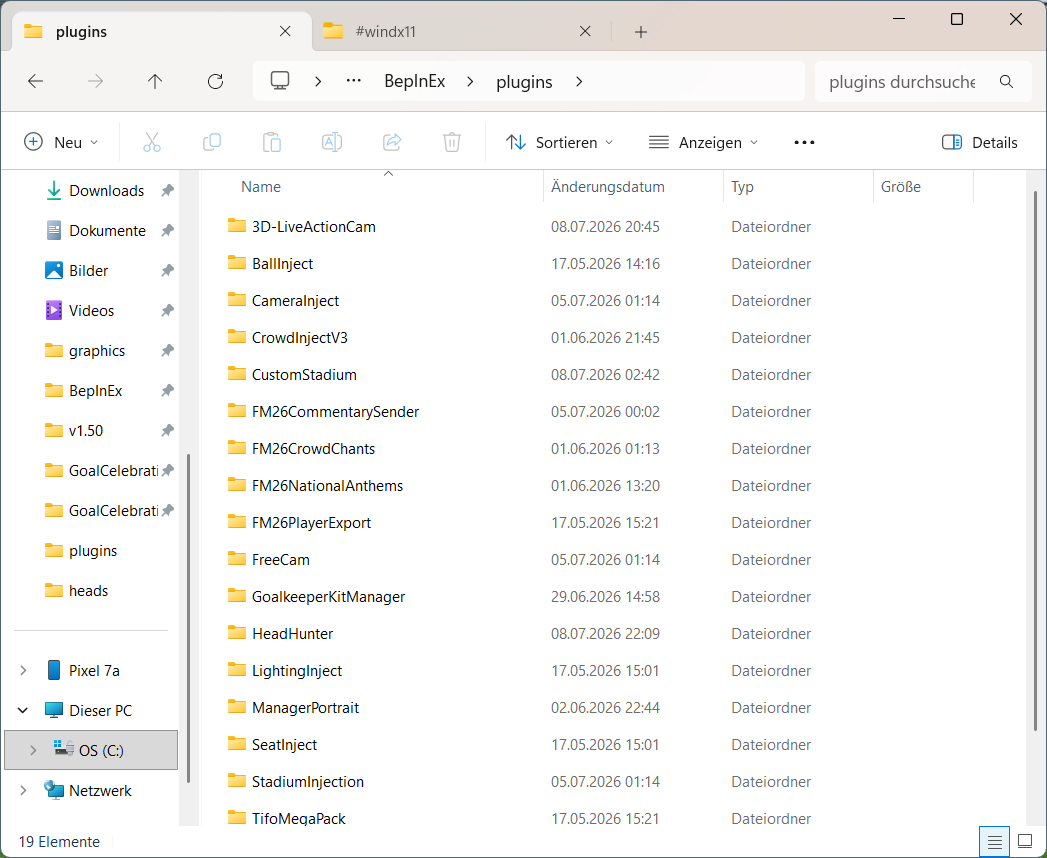Screen dimensions: 1047x858
Task: Open the Anzeigen dropdown
Action: pyautogui.click(x=704, y=142)
